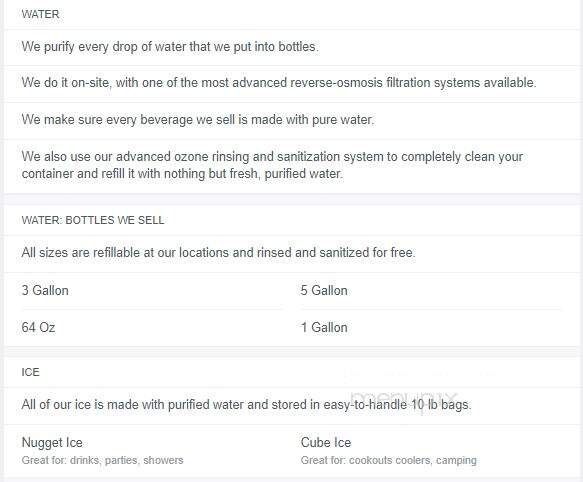583x482 pixels.
Task: Click the menupix watermark logo
Action: (403, 399)
